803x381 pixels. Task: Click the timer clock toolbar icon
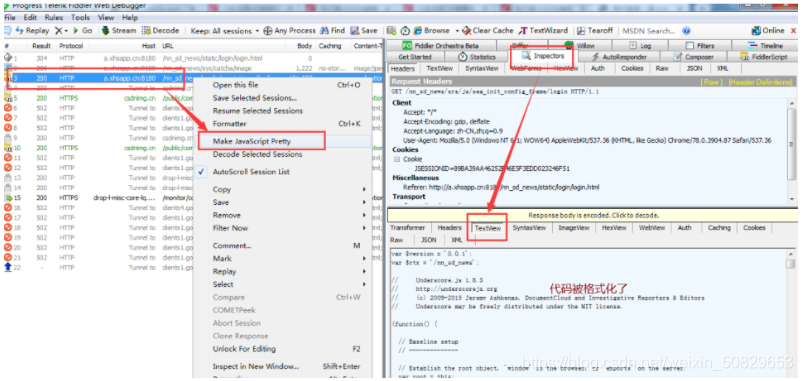pos(405,31)
